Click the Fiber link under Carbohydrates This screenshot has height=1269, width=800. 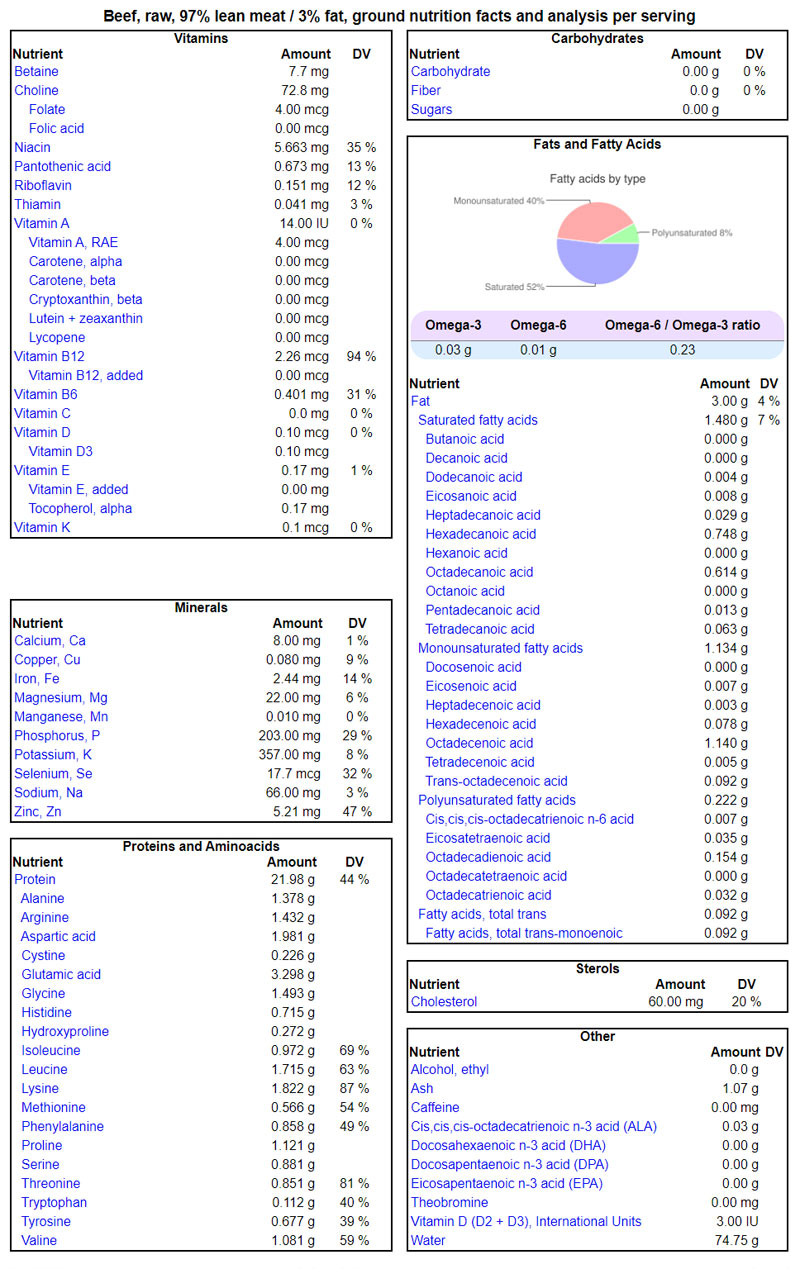pos(427,90)
